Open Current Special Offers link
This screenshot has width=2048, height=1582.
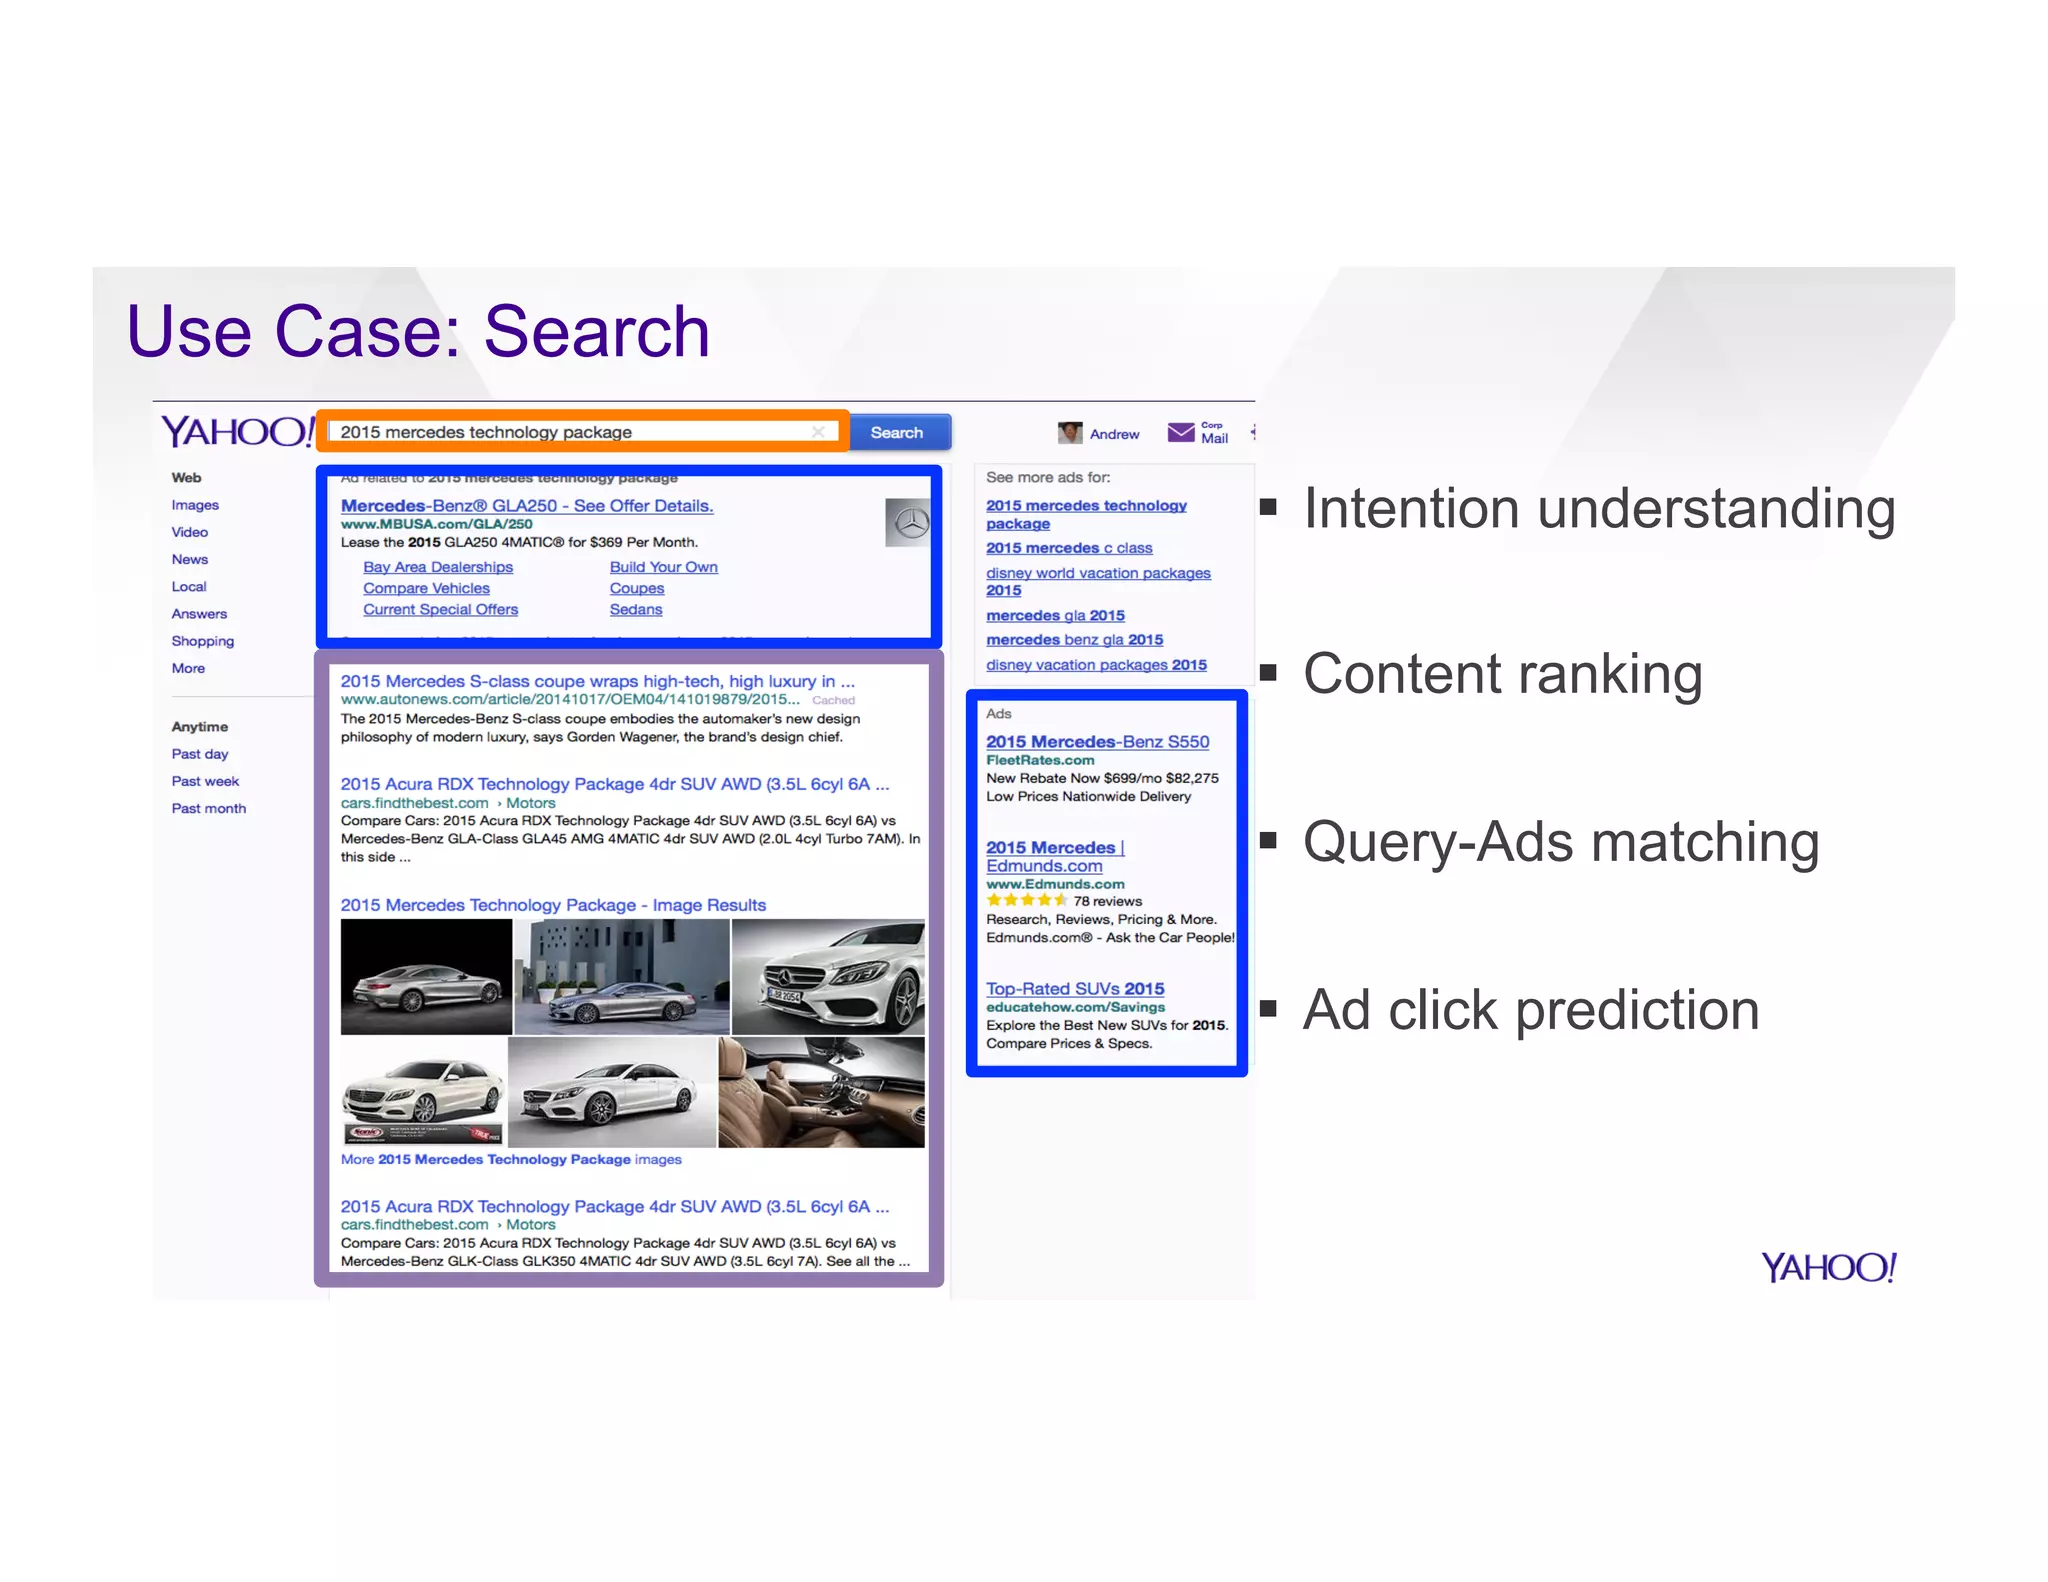441,609
